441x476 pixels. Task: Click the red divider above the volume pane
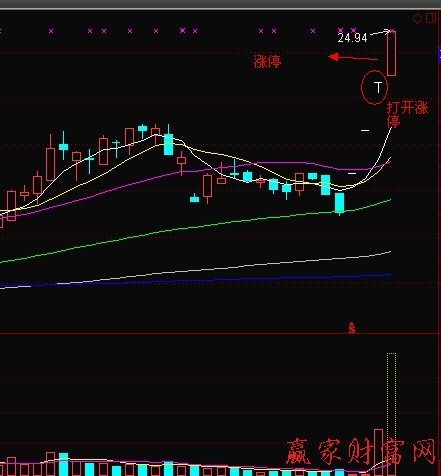218,333
